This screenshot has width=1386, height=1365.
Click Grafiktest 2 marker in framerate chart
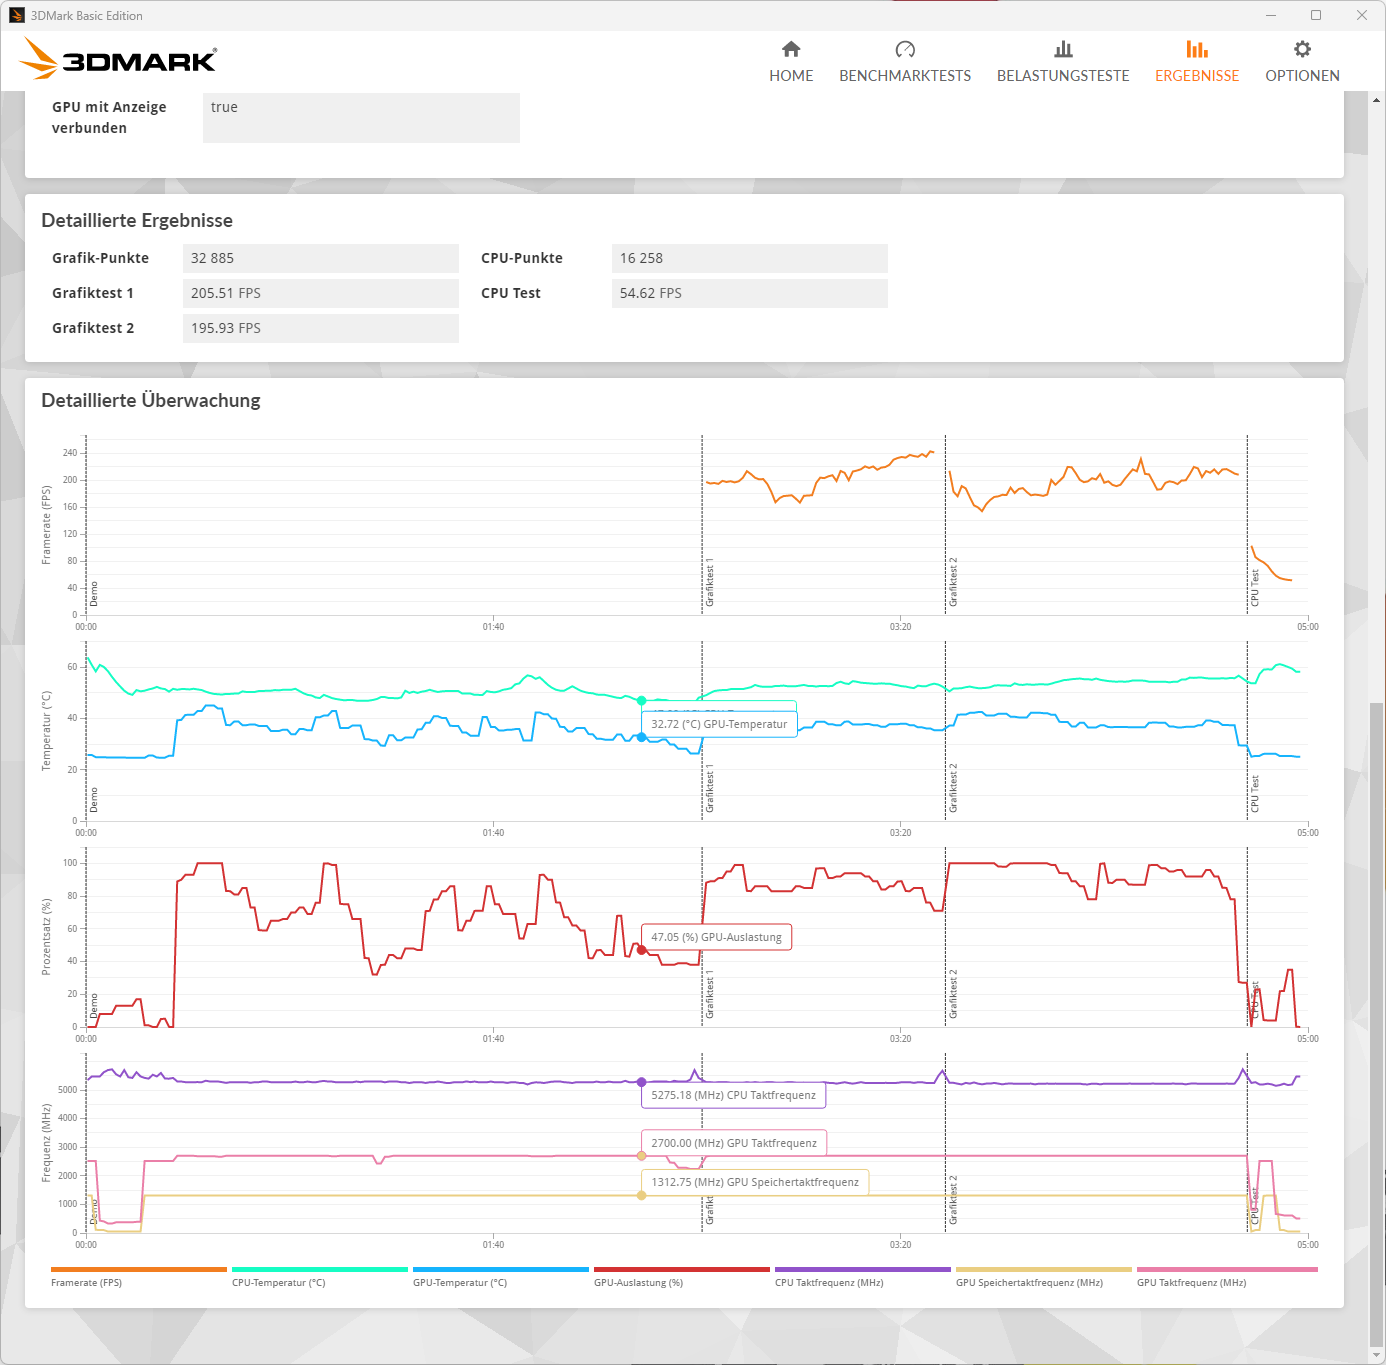point(953,582)
